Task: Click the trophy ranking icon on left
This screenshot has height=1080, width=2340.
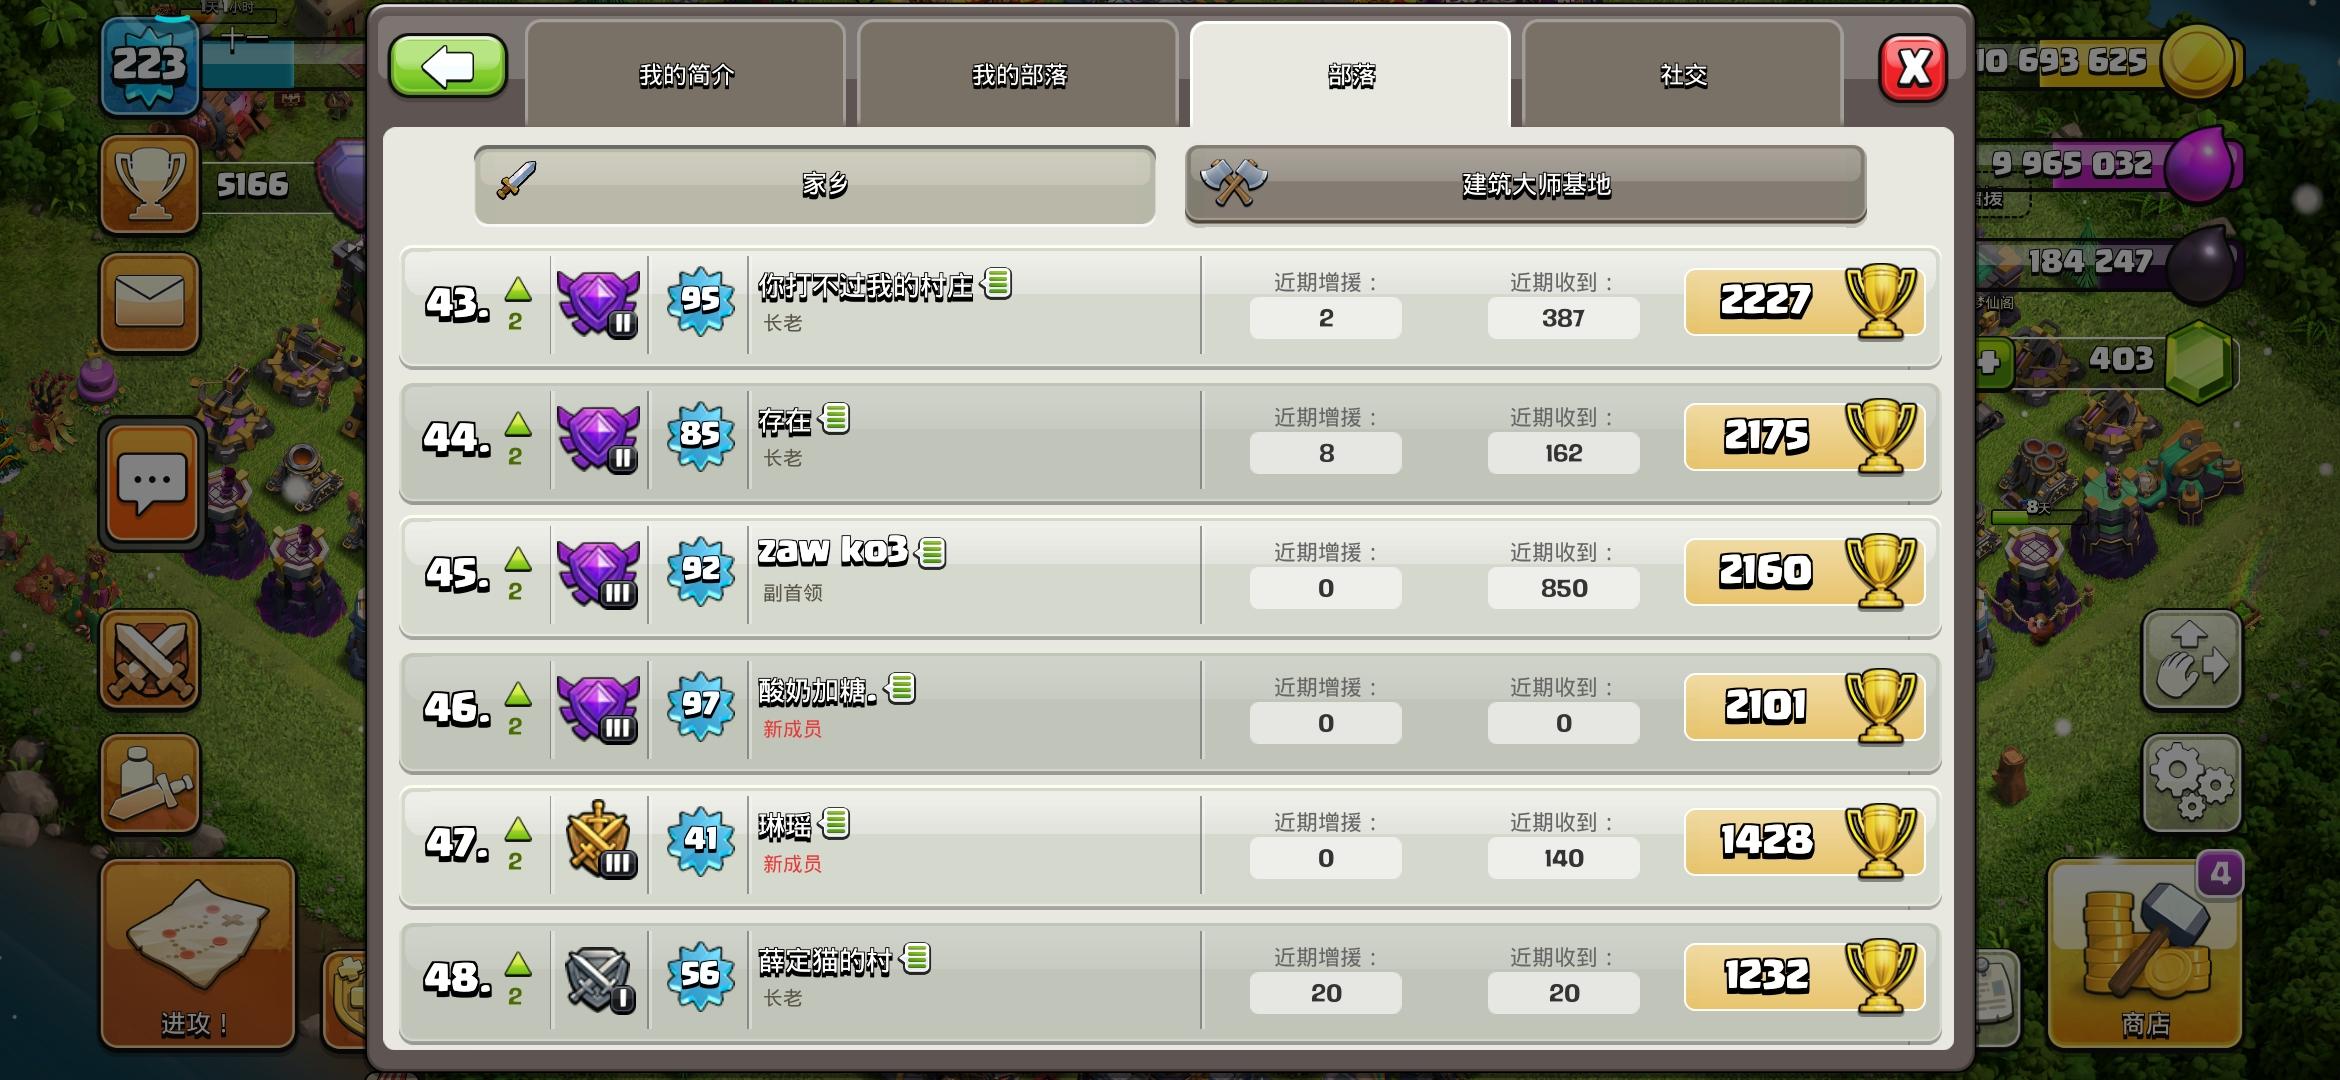Action: [x=150, y=184]
